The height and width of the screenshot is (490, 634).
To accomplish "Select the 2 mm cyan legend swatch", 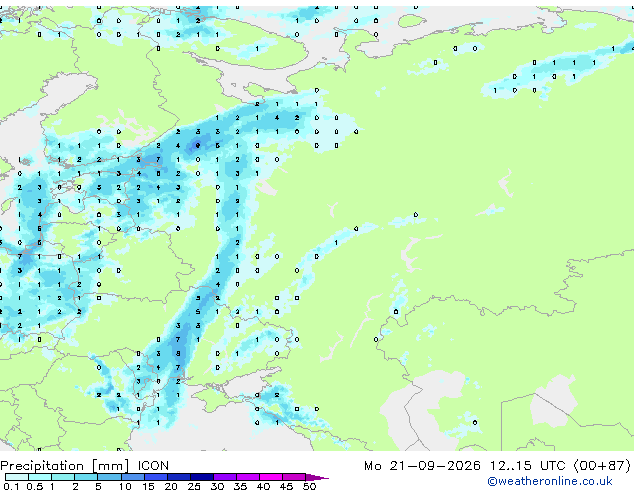I will click(x=86, y=477).
